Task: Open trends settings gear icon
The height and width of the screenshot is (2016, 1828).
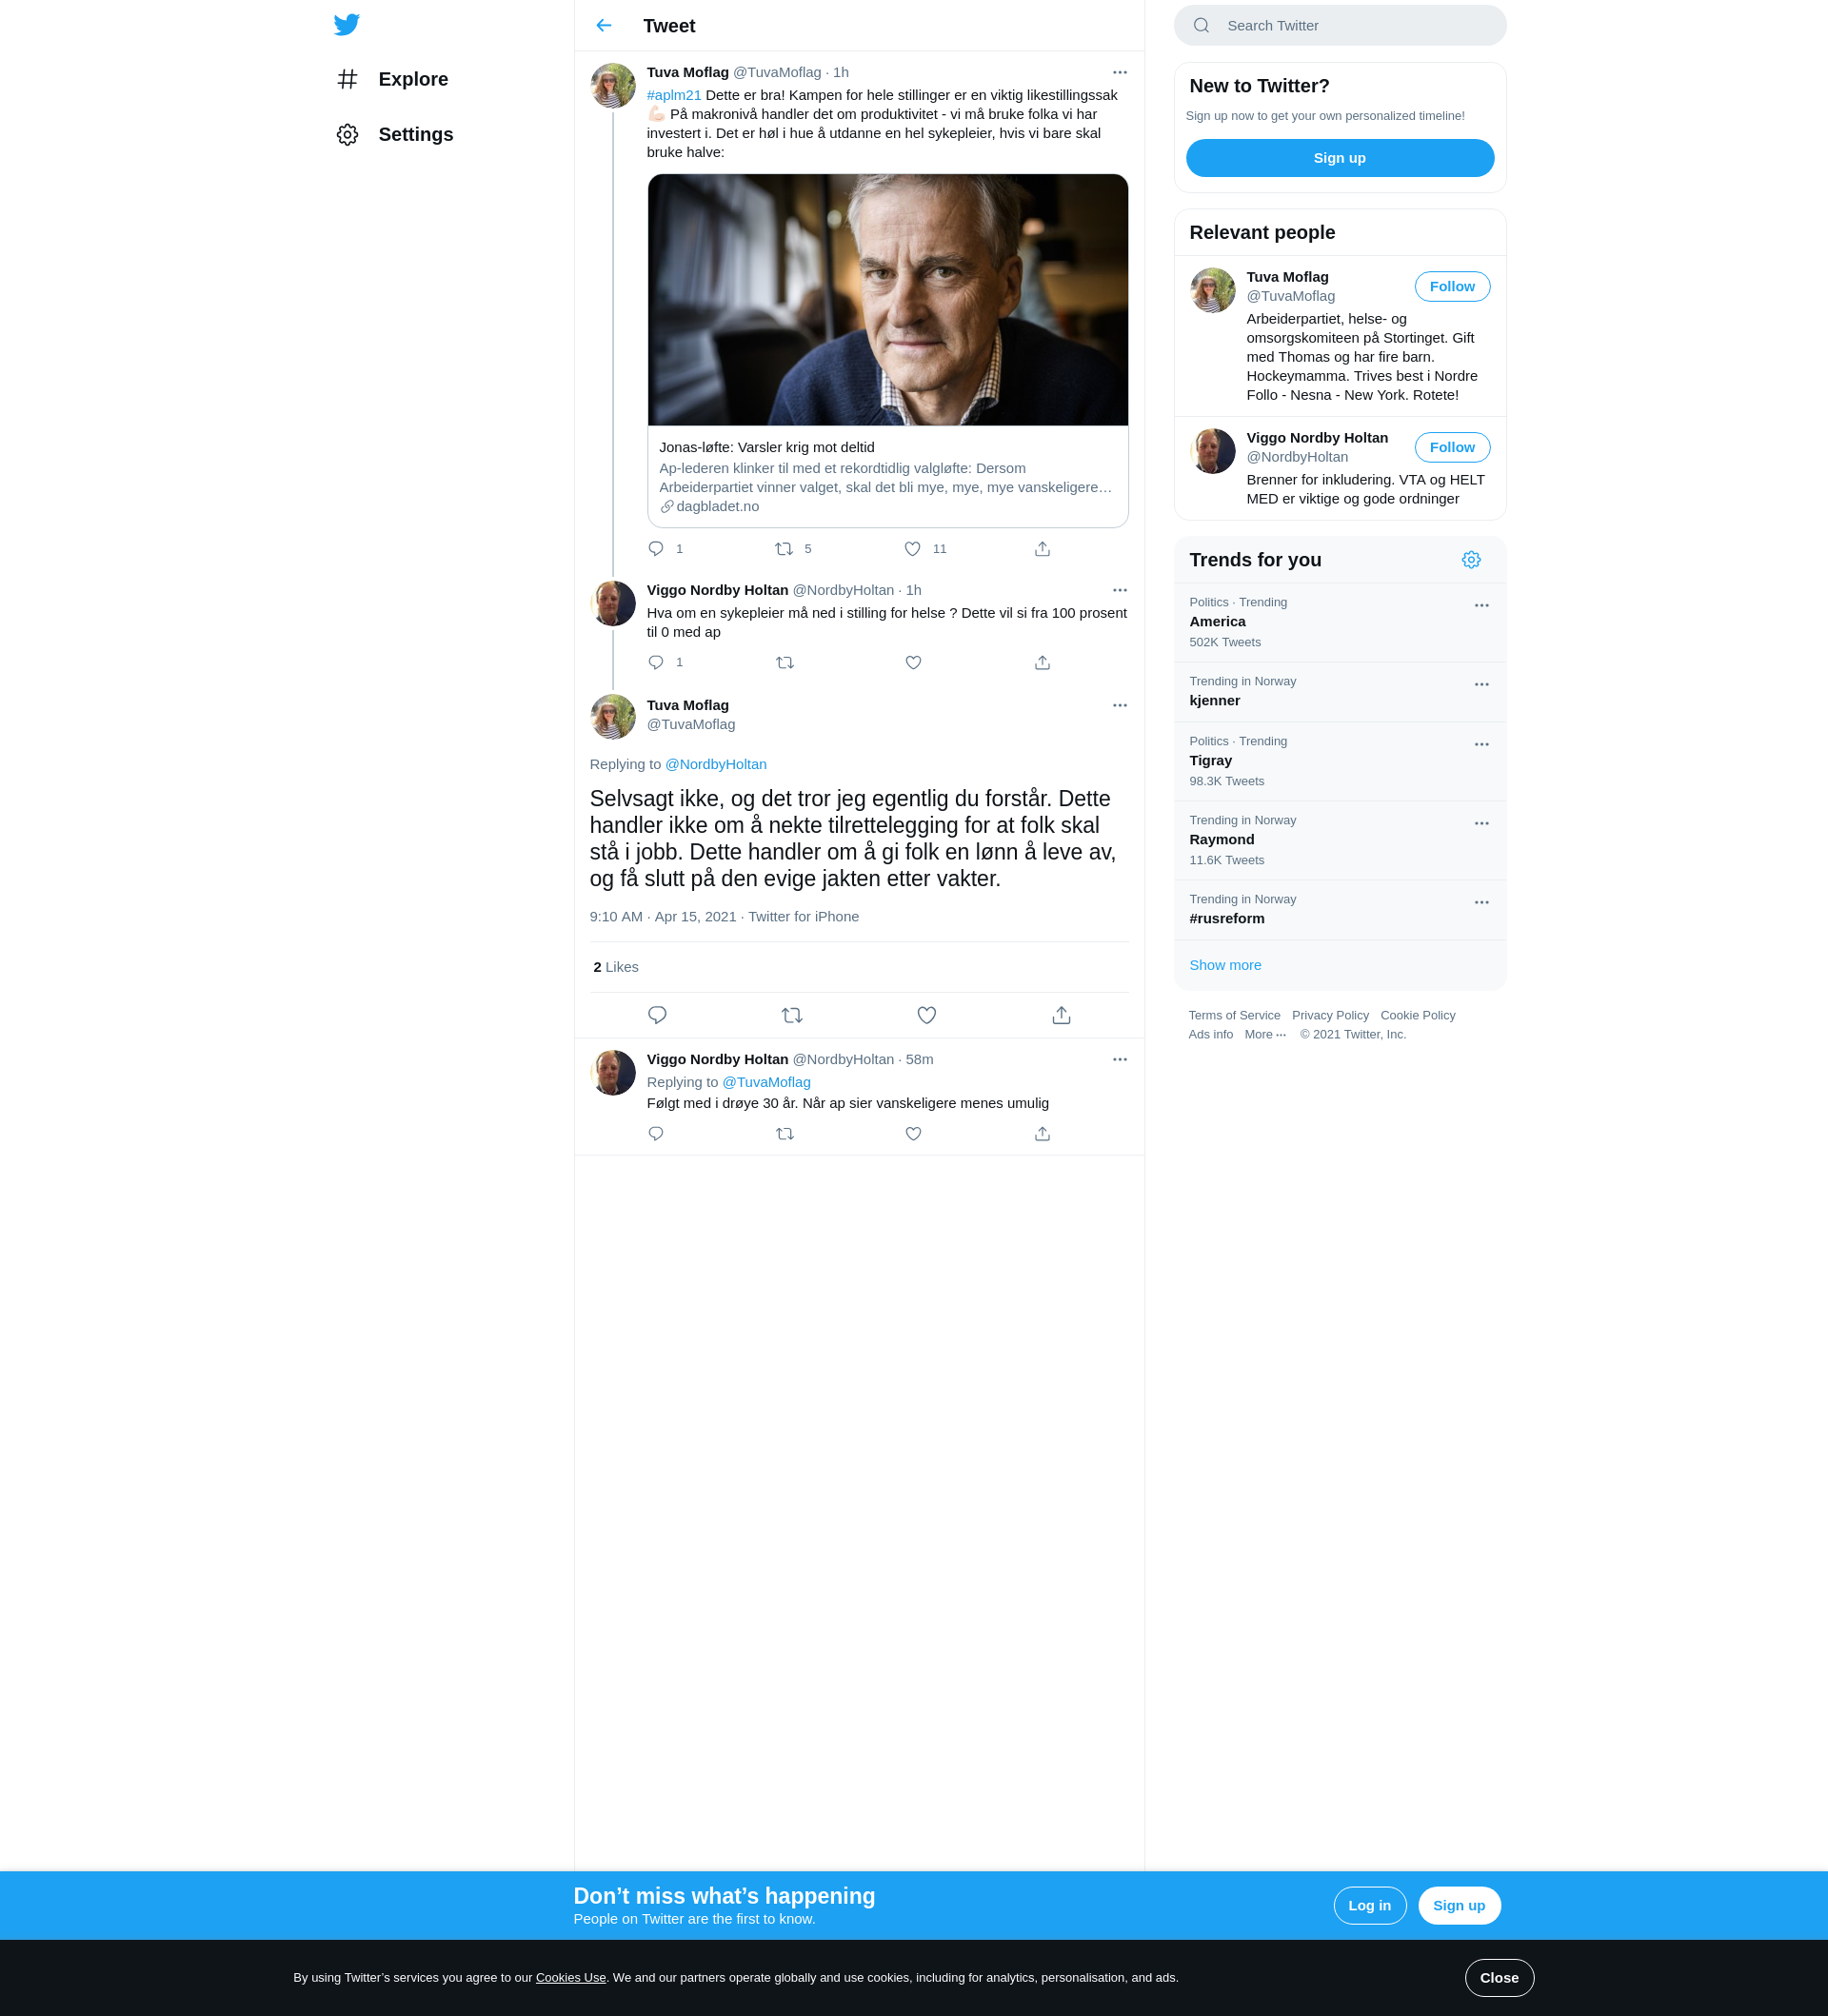Action: pyautogui.click(x=1470, y=560)
